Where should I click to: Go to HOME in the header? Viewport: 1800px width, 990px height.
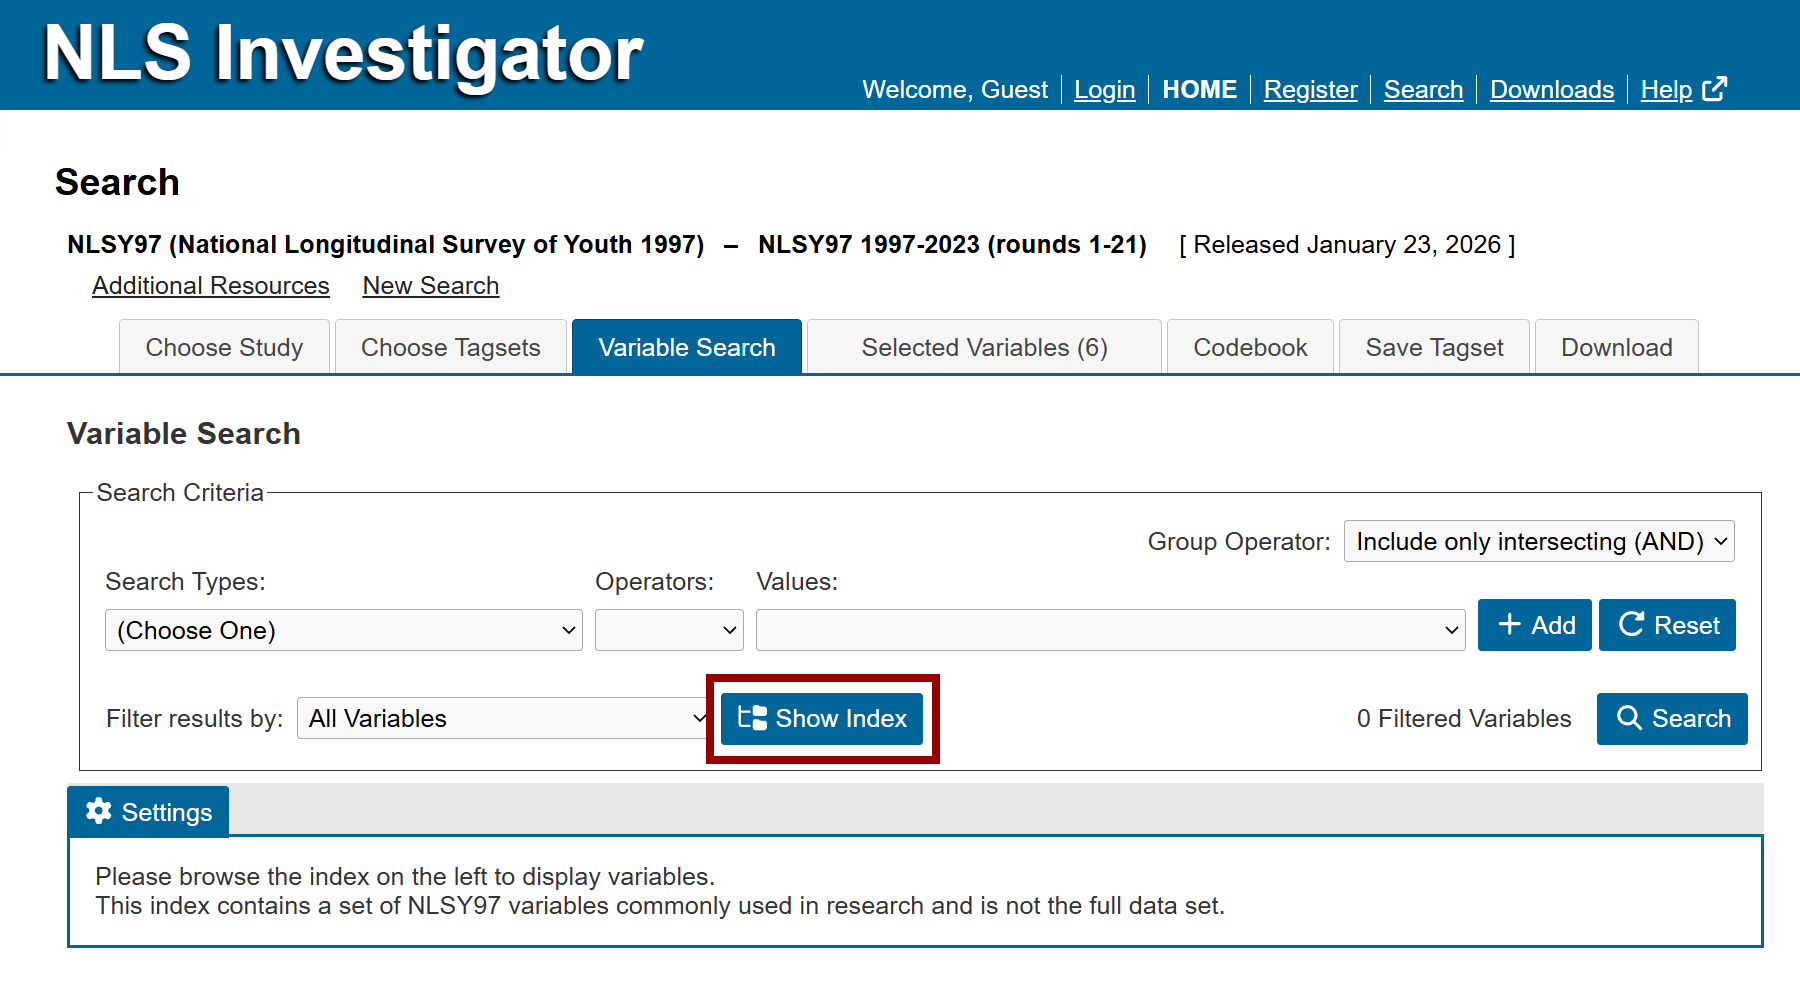[x=1200, y=90]
